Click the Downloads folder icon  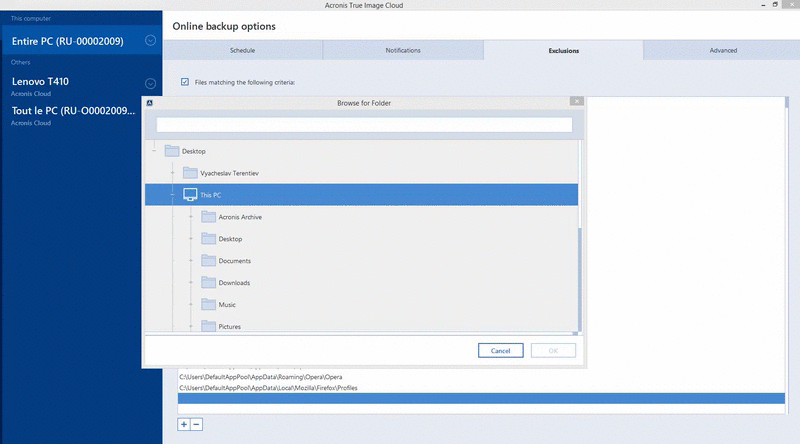pos(208,282)
